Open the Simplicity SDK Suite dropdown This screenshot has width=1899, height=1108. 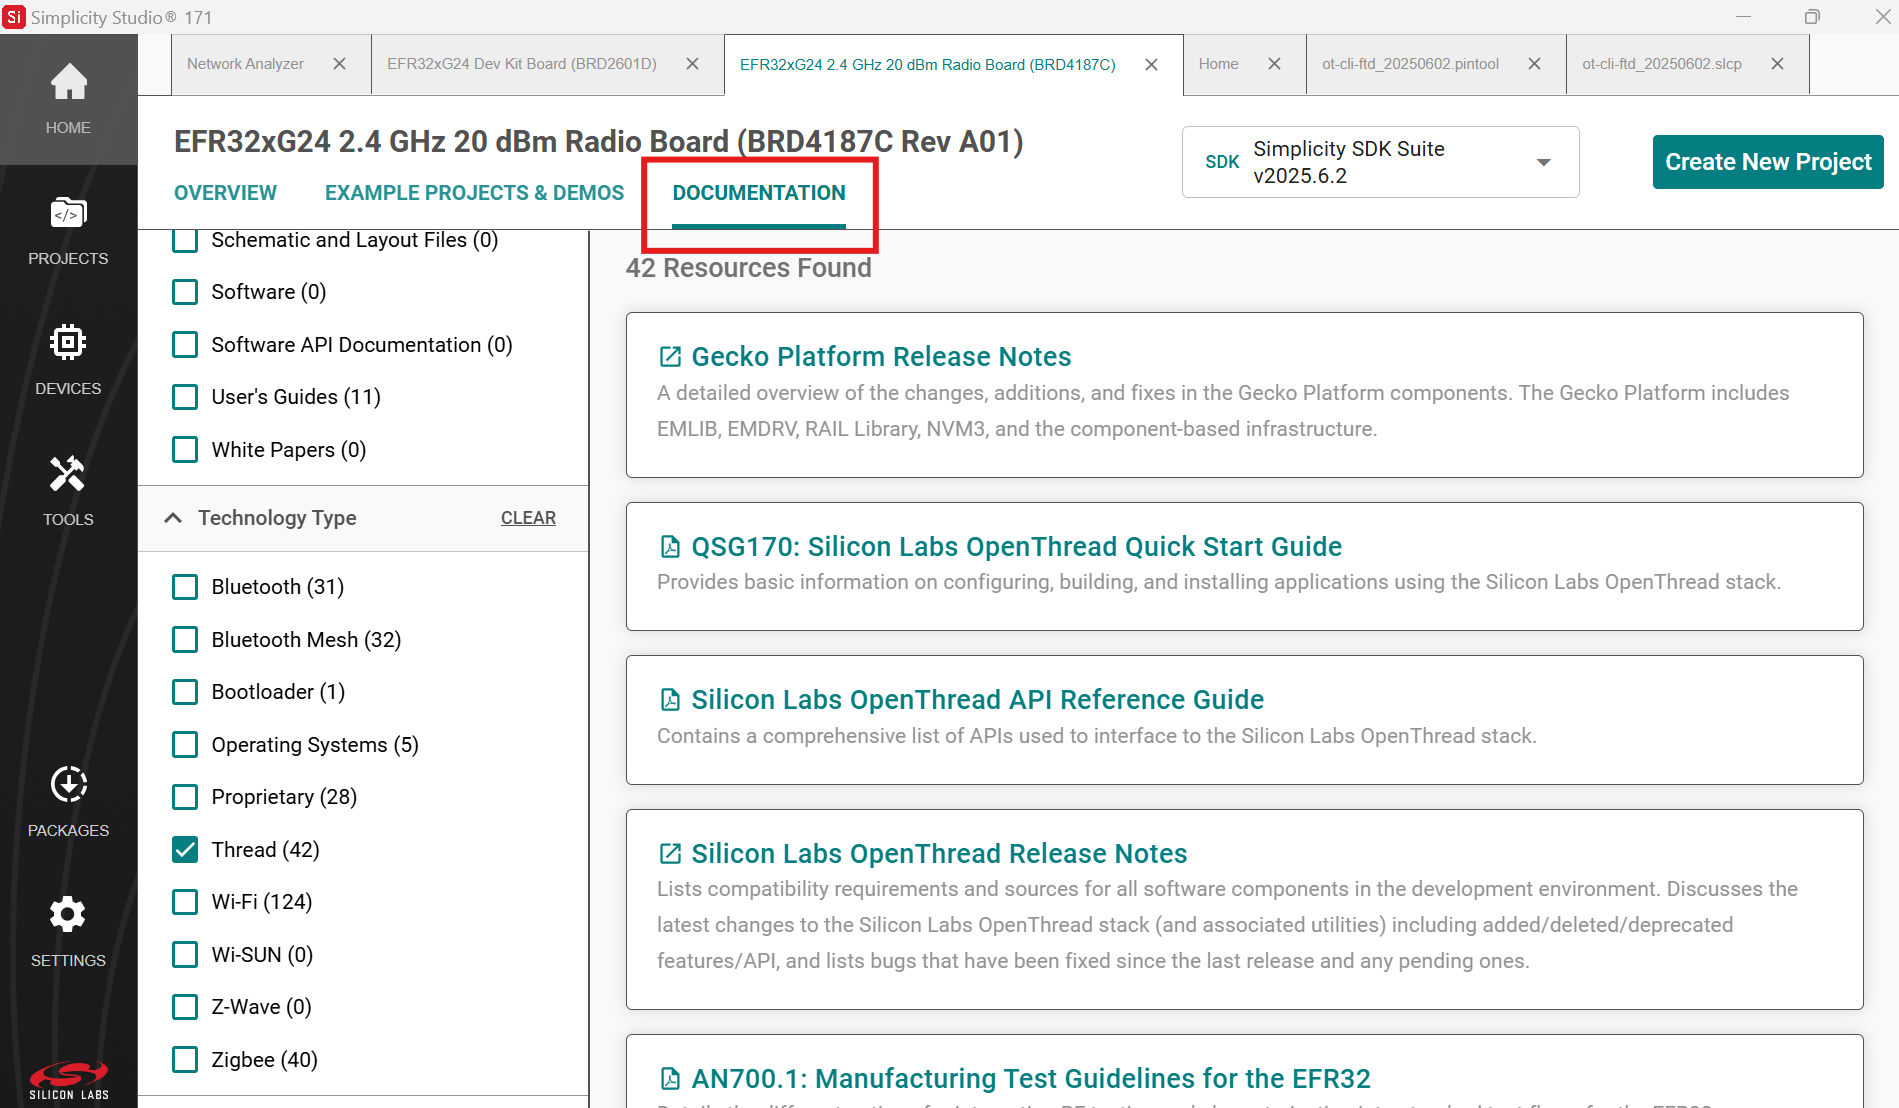pyautogui.click(x=1380, y=162)
